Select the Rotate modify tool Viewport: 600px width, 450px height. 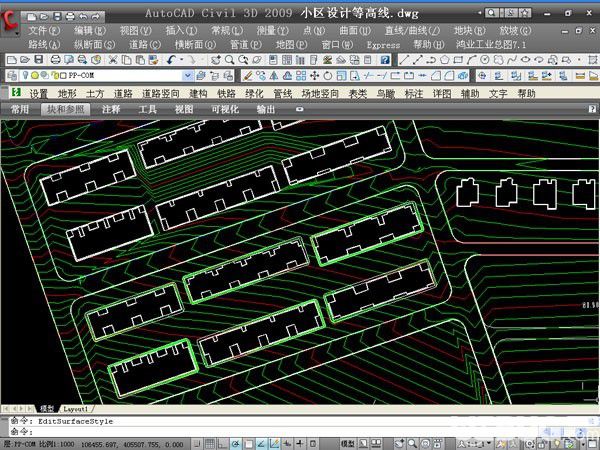[x=328, y=75]
